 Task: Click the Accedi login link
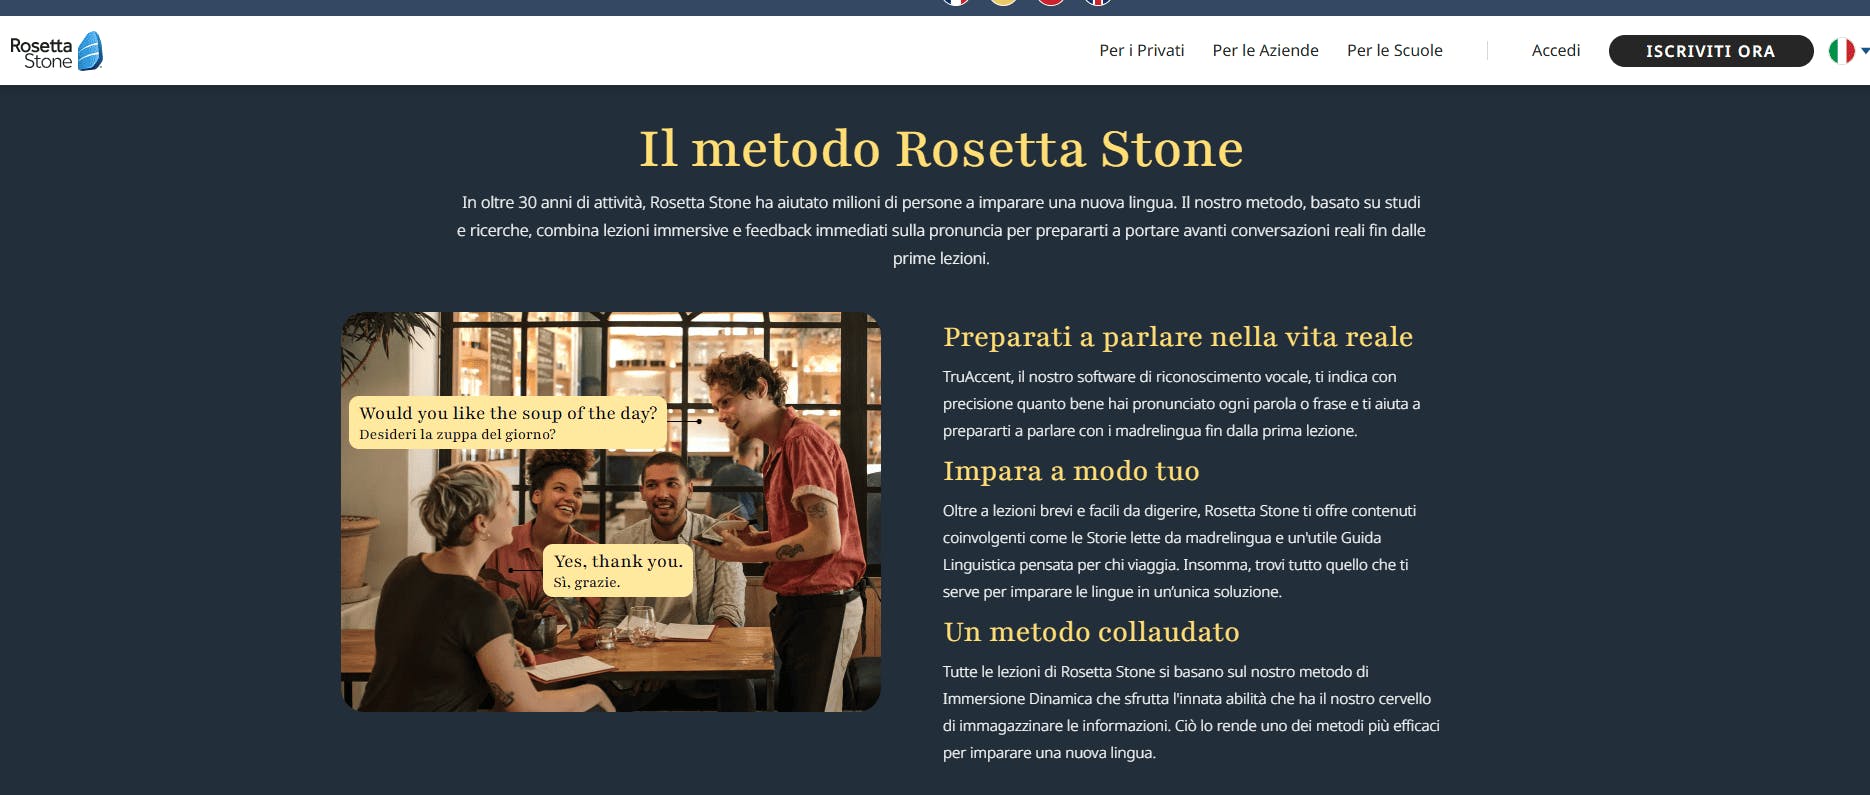(x=1556, y=51)
